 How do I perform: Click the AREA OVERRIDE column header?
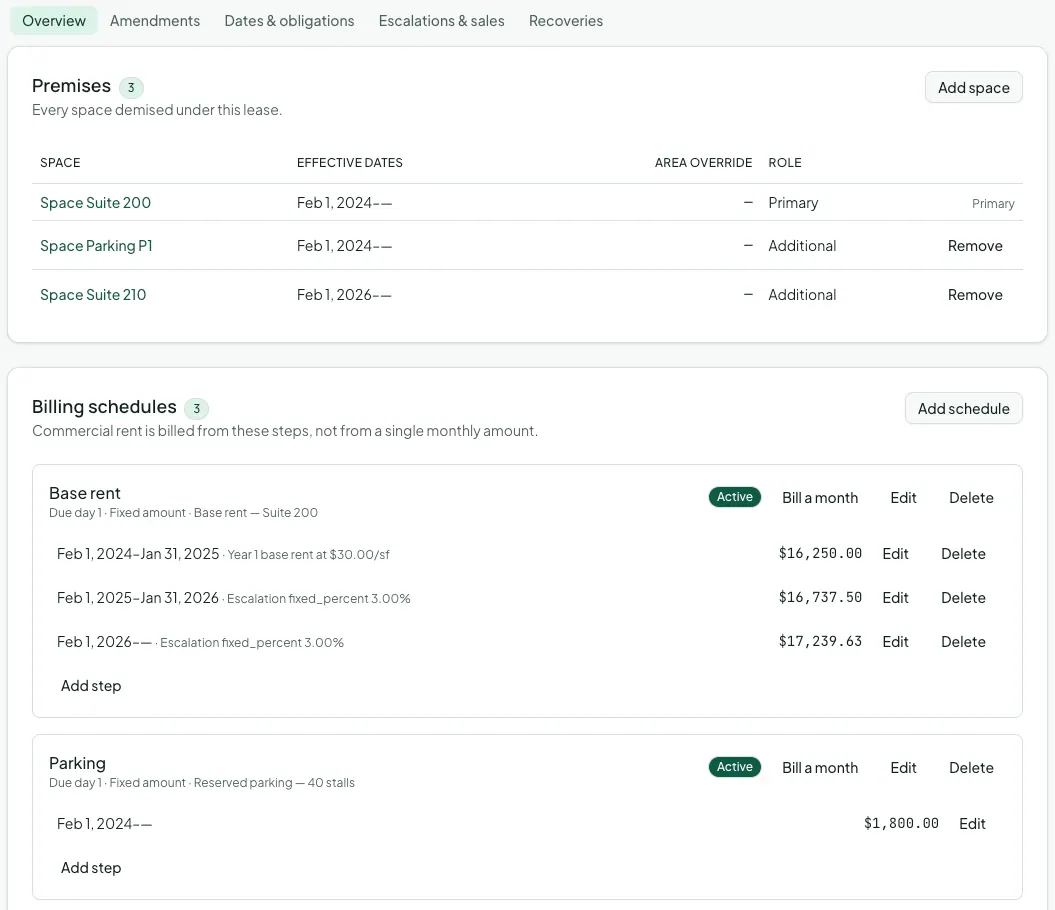pos(703,163)
